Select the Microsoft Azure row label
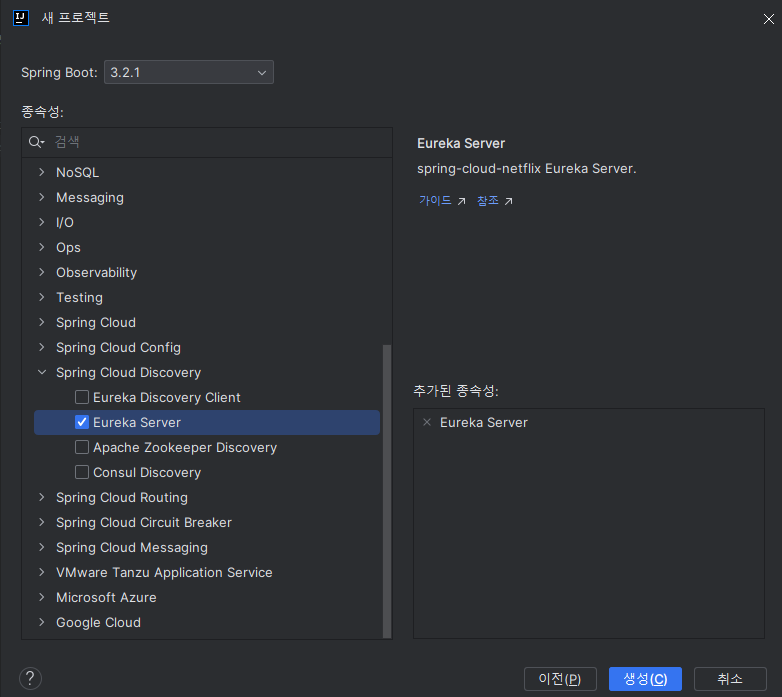This screenshot has height=697, width=782. point(106,597)
